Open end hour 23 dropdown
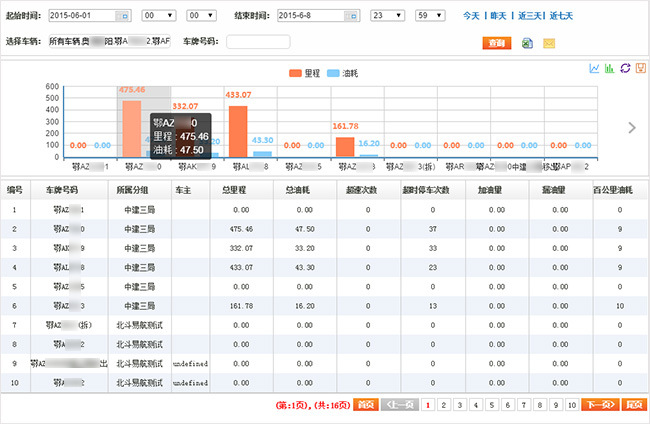650x424 pixels. pyautogui.click(x=388, y=16)
